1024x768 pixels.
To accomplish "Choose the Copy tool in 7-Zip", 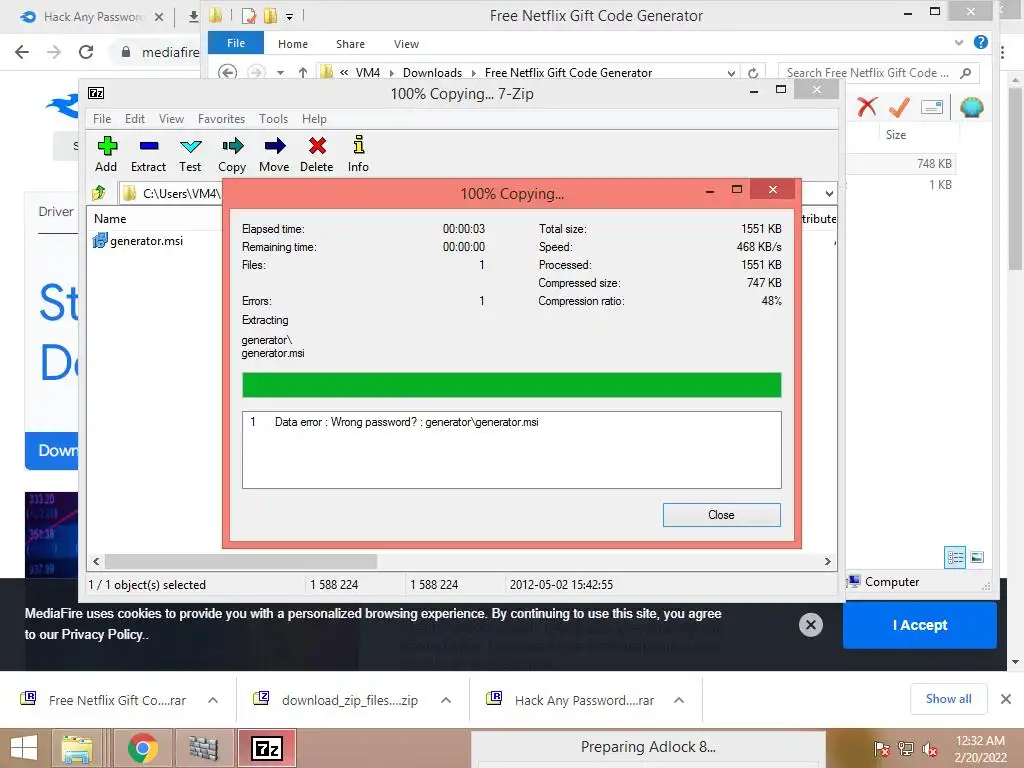I will 232,154.
